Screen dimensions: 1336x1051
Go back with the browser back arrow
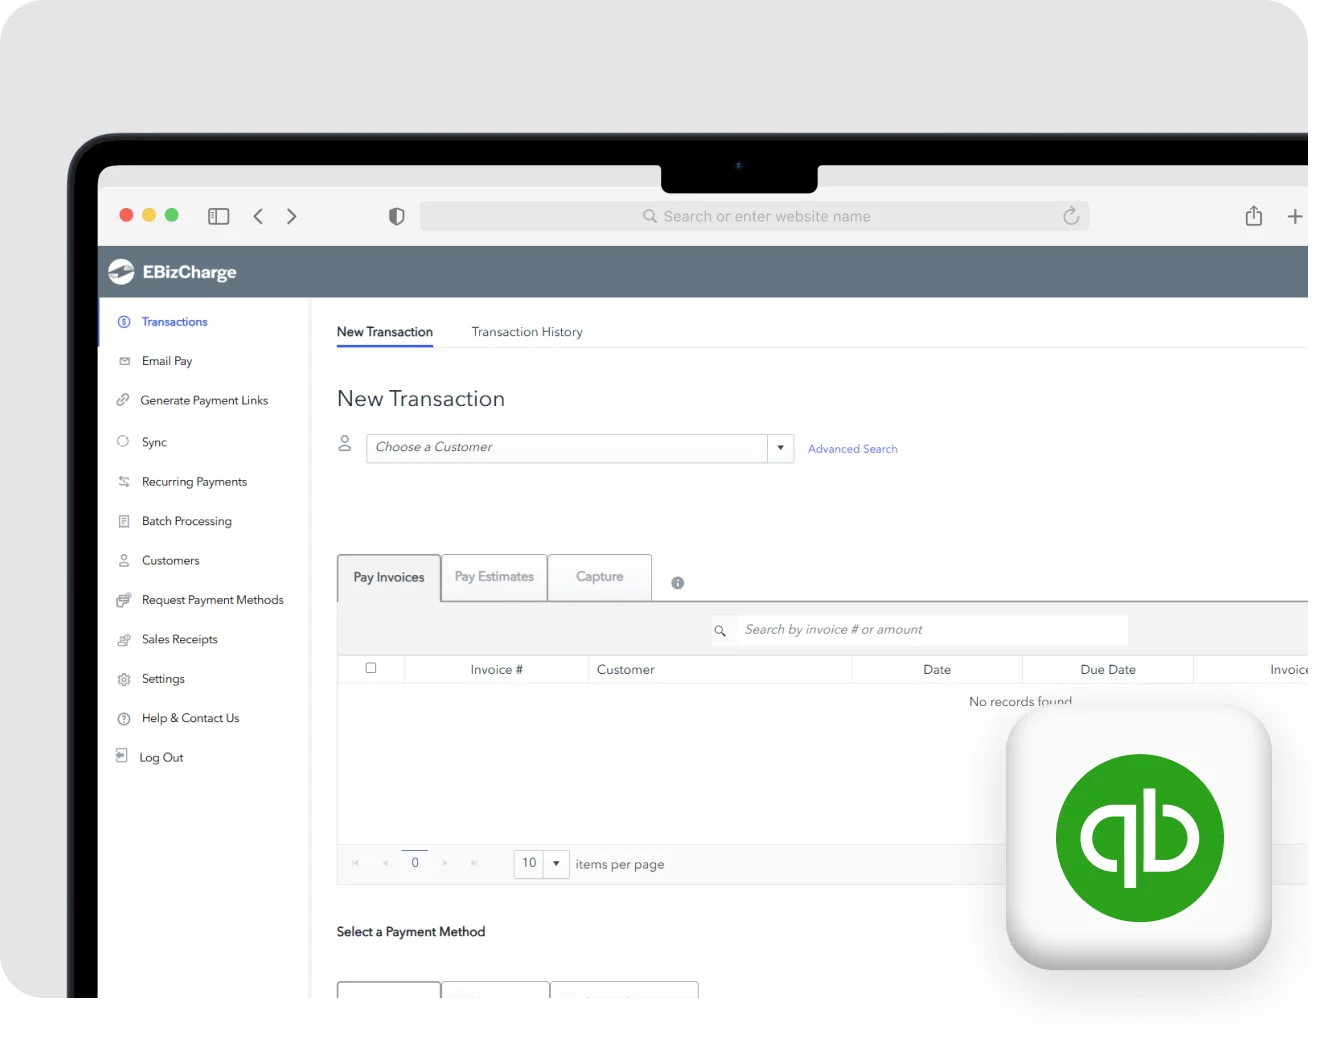click(258, 216)
